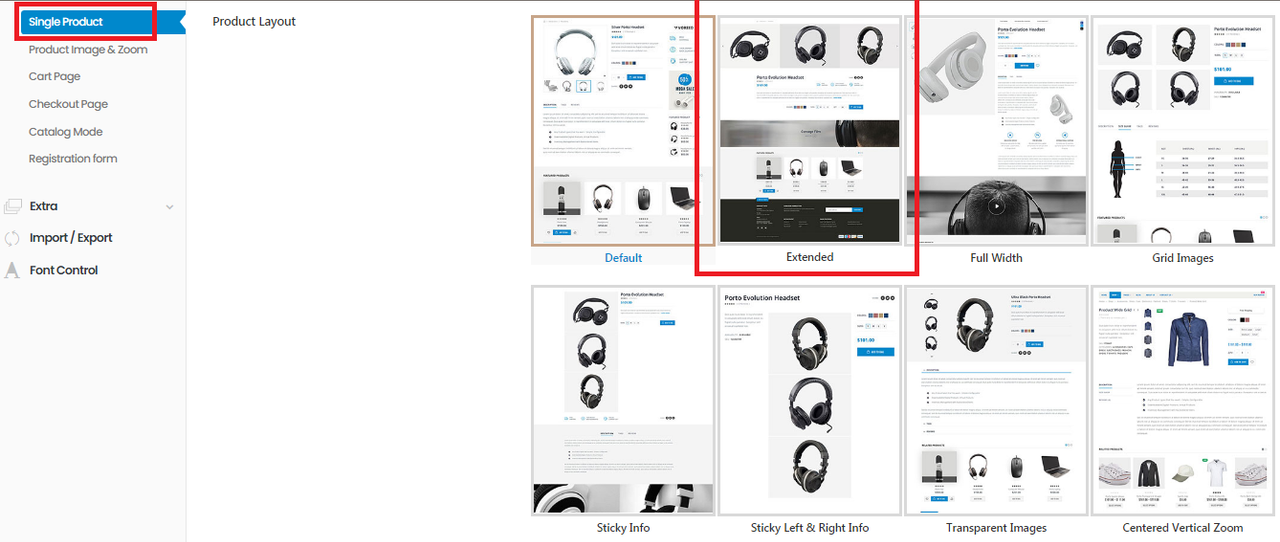
Task: Choose the Default product layout thumbnail
Action: (x=623, y=131)
